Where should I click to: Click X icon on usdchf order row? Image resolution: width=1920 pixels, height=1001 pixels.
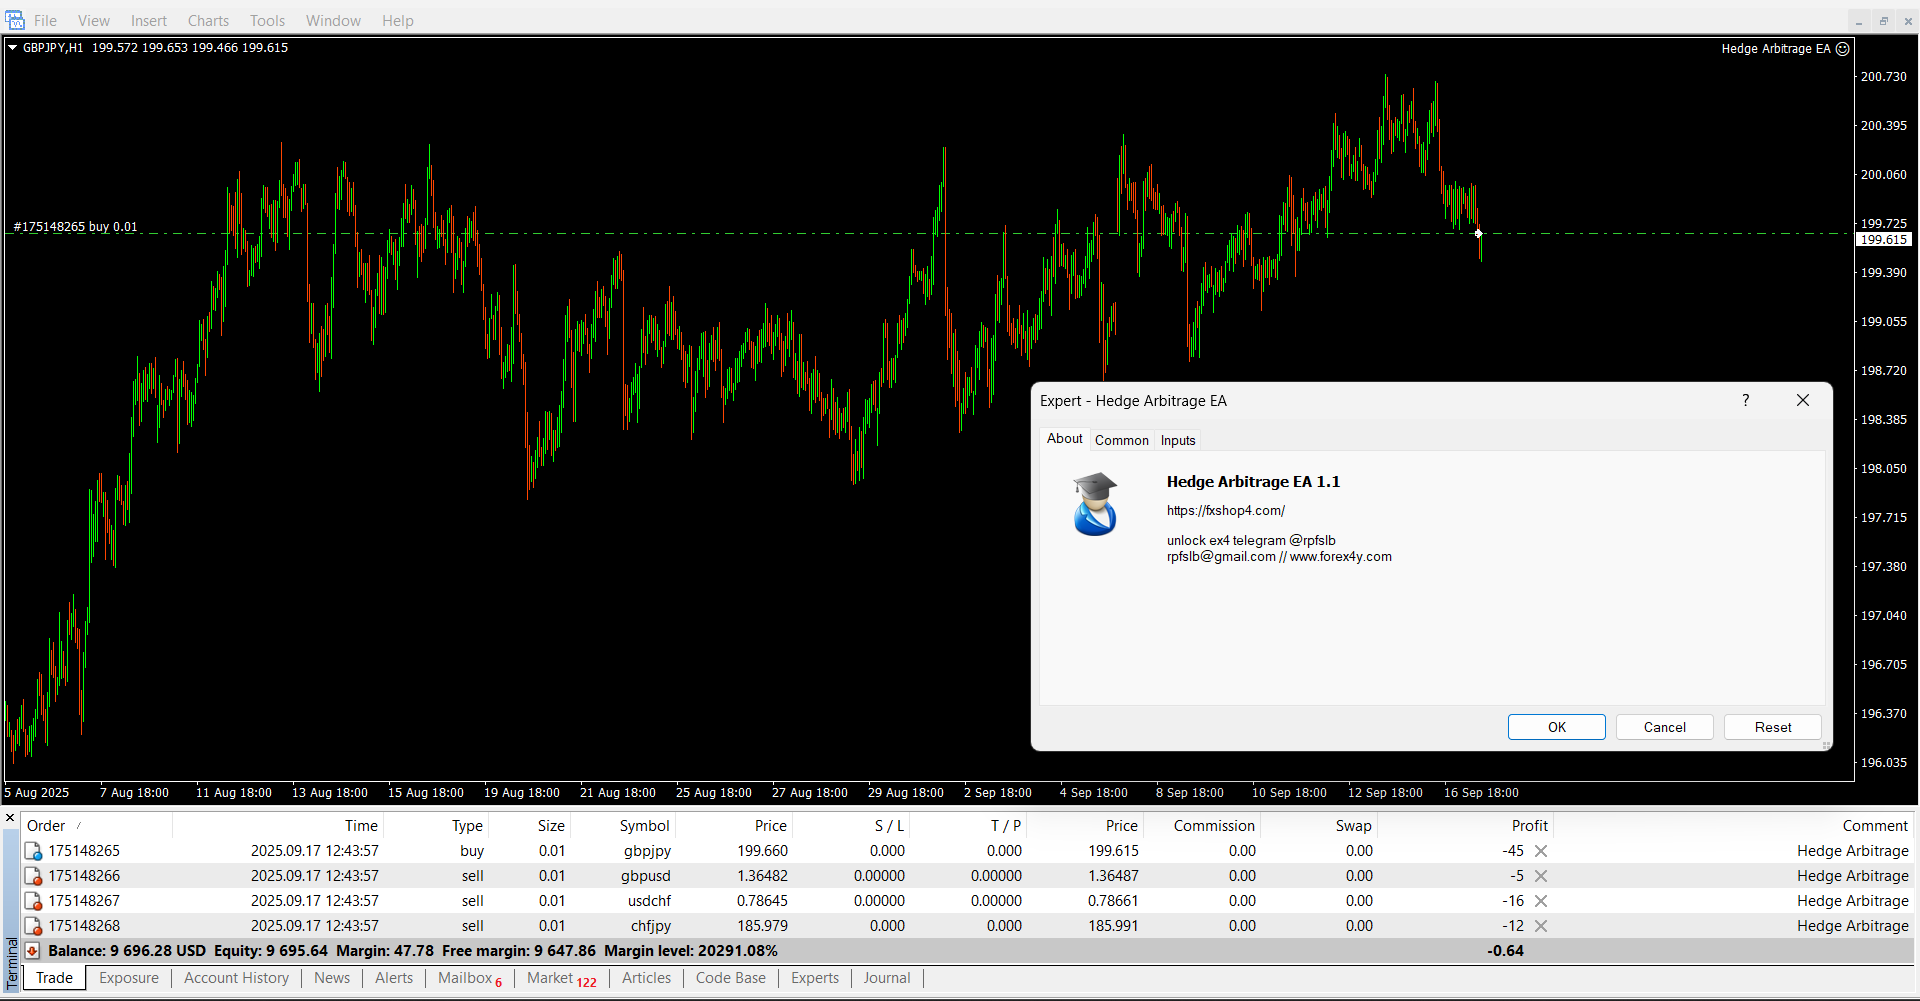click(x=1541, y=901)
